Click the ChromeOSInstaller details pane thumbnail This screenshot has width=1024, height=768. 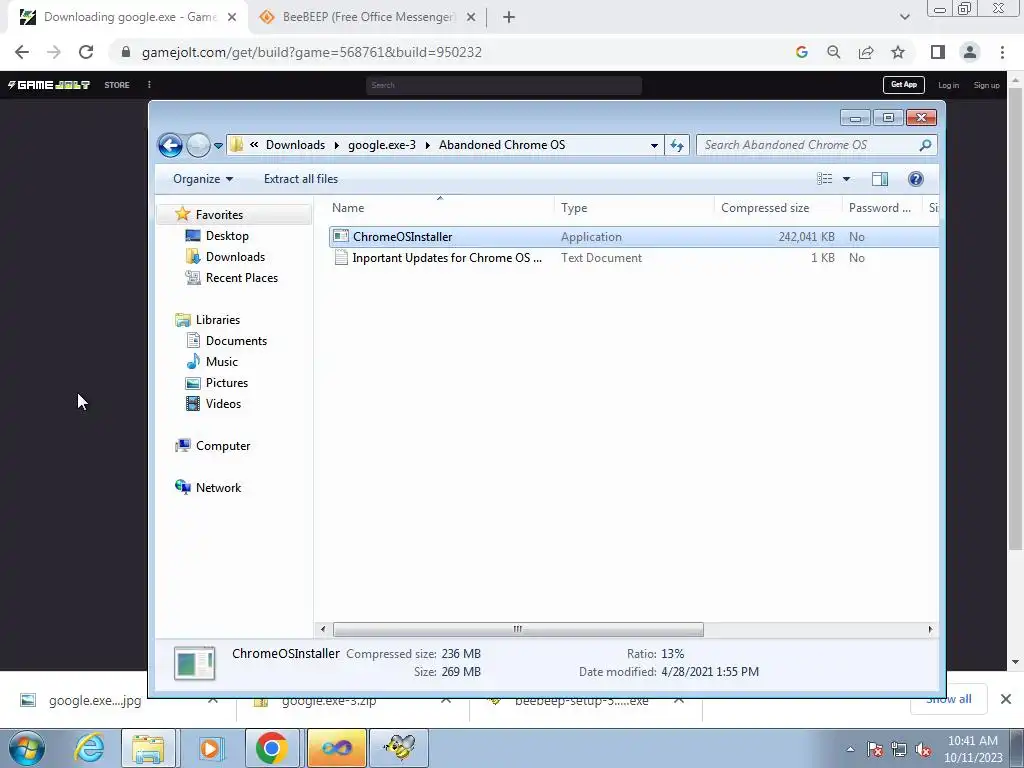coord(195,663)
